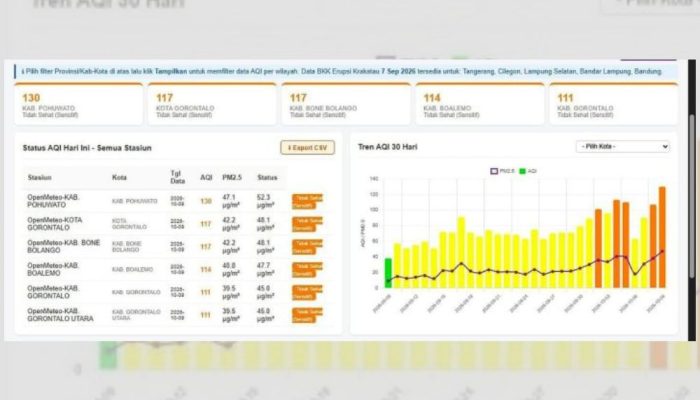Click the Status column header
Screen dimensions: 700x400
click(x=267, y=178)
